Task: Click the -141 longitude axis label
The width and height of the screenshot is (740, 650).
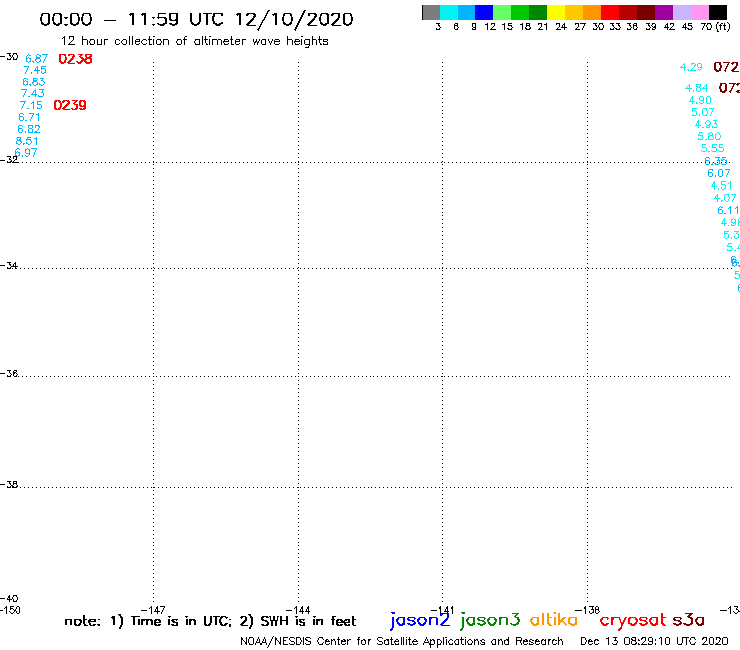Action: (x=442, y=610)
